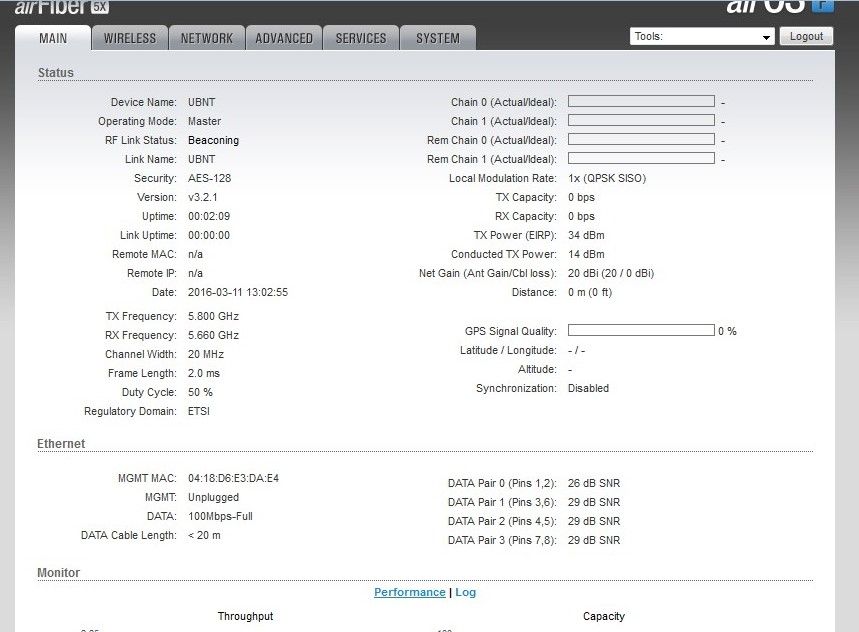Switch to the WIRELESS tab
Screen dimensions: 859x632
(130, 38)
